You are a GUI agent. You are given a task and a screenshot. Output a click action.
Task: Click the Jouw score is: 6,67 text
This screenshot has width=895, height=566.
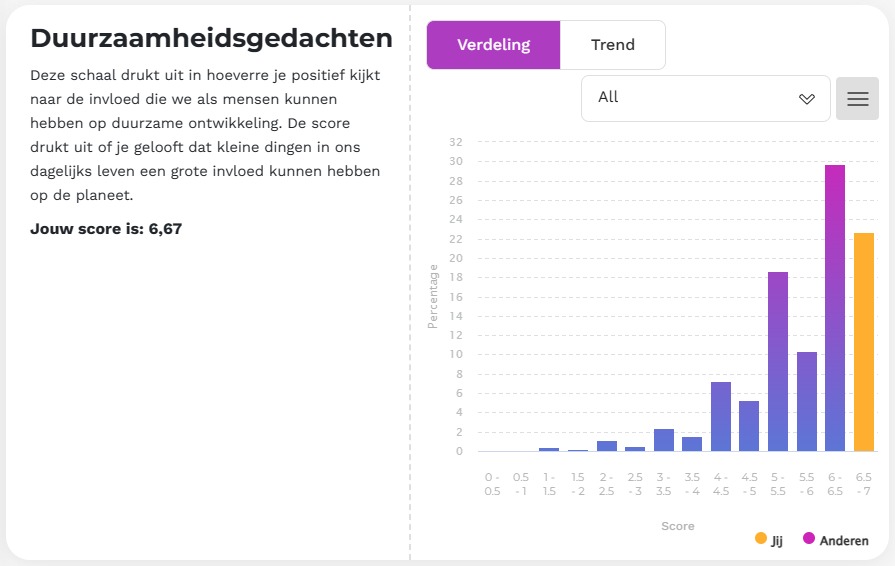[x=106, y=229]
